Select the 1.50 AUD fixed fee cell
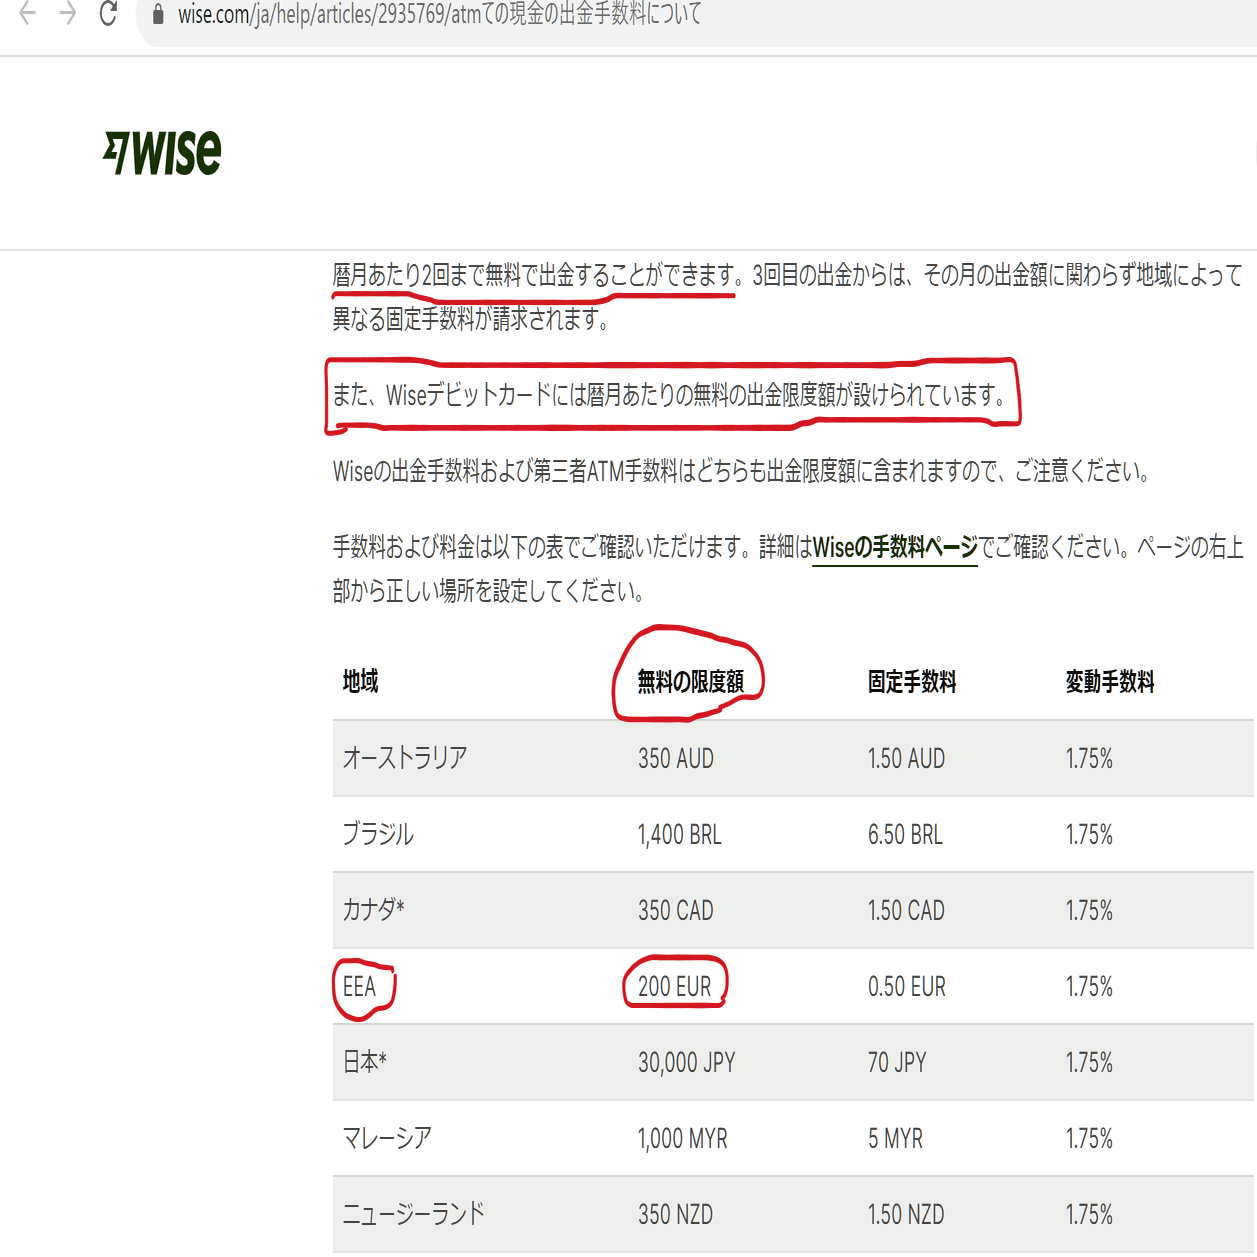 pos(906,759)
